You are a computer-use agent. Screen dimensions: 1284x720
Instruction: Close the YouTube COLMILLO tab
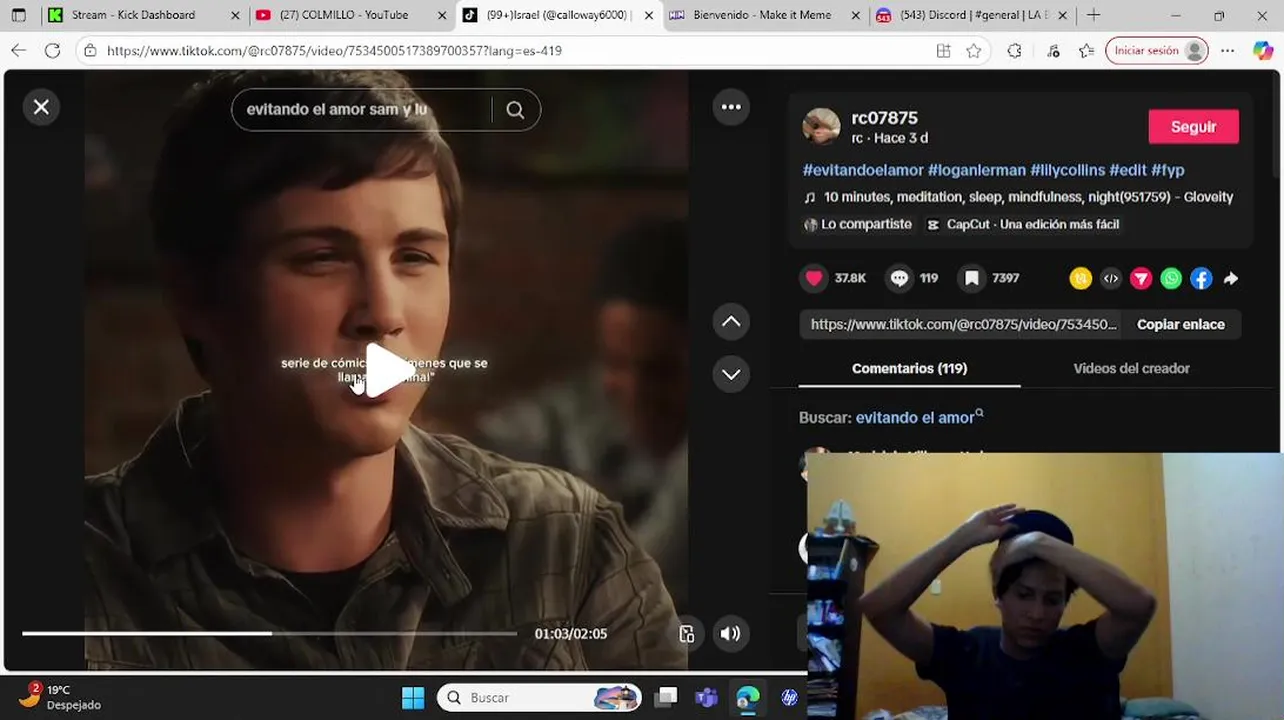pos(441,15)
